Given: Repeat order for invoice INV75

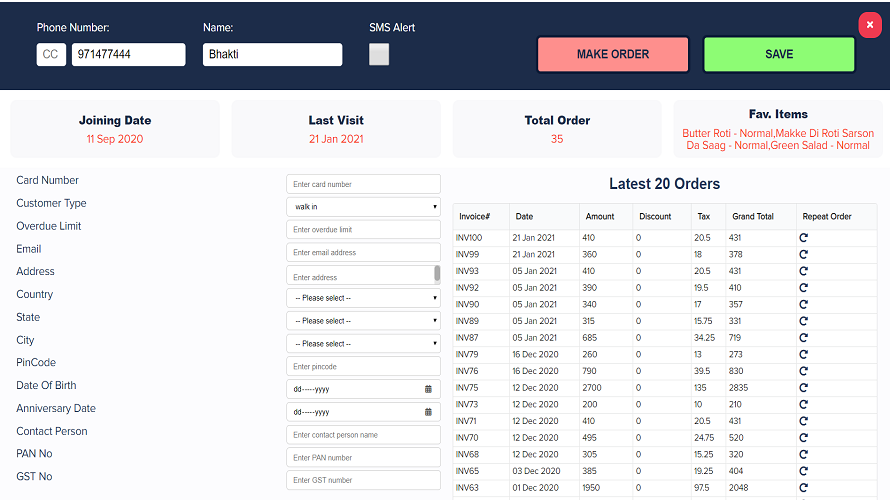Looking at the screenshot, I should (803, 388).
